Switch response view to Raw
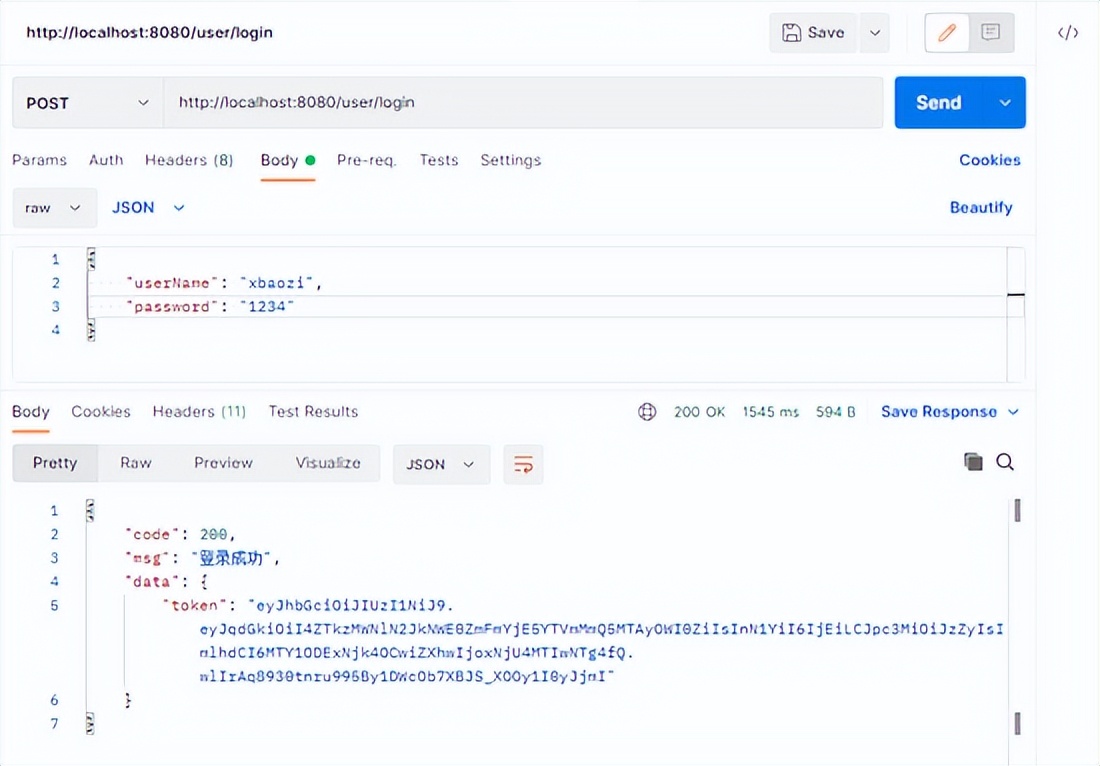Viewport: 1100px width, 766px height. (x=136, y=463)
